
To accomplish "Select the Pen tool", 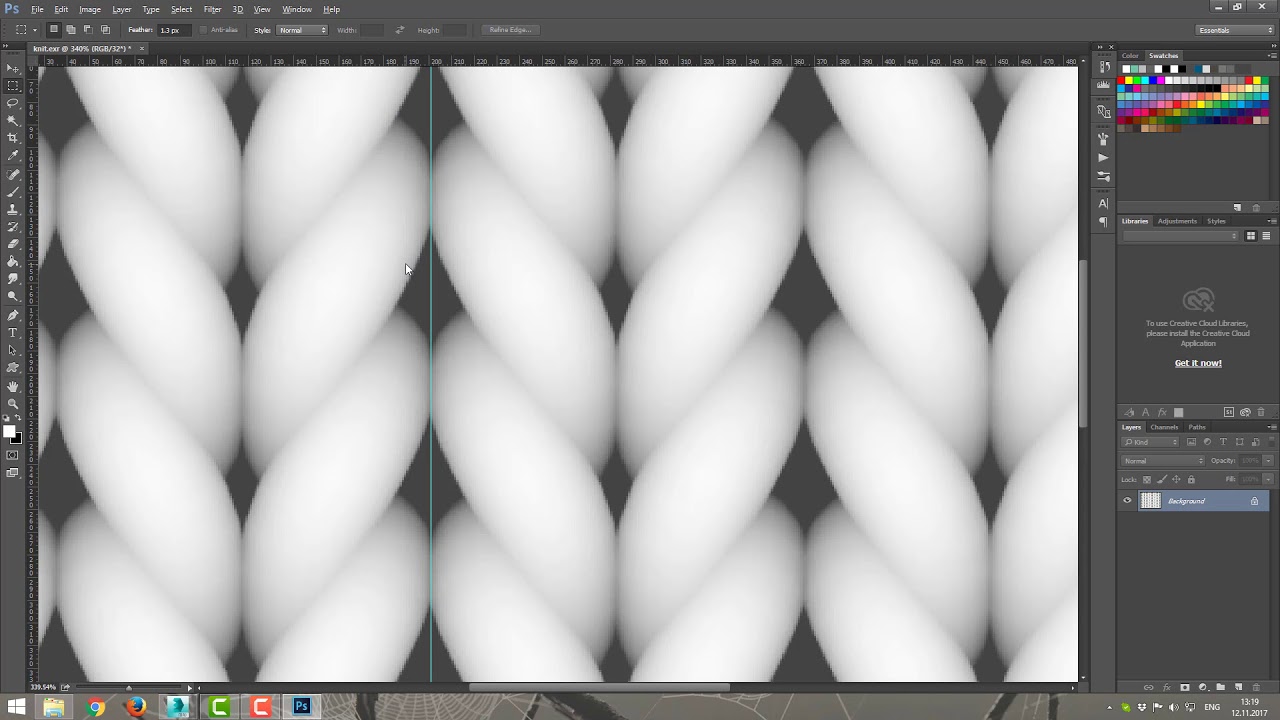I will [x=13, y=315].
